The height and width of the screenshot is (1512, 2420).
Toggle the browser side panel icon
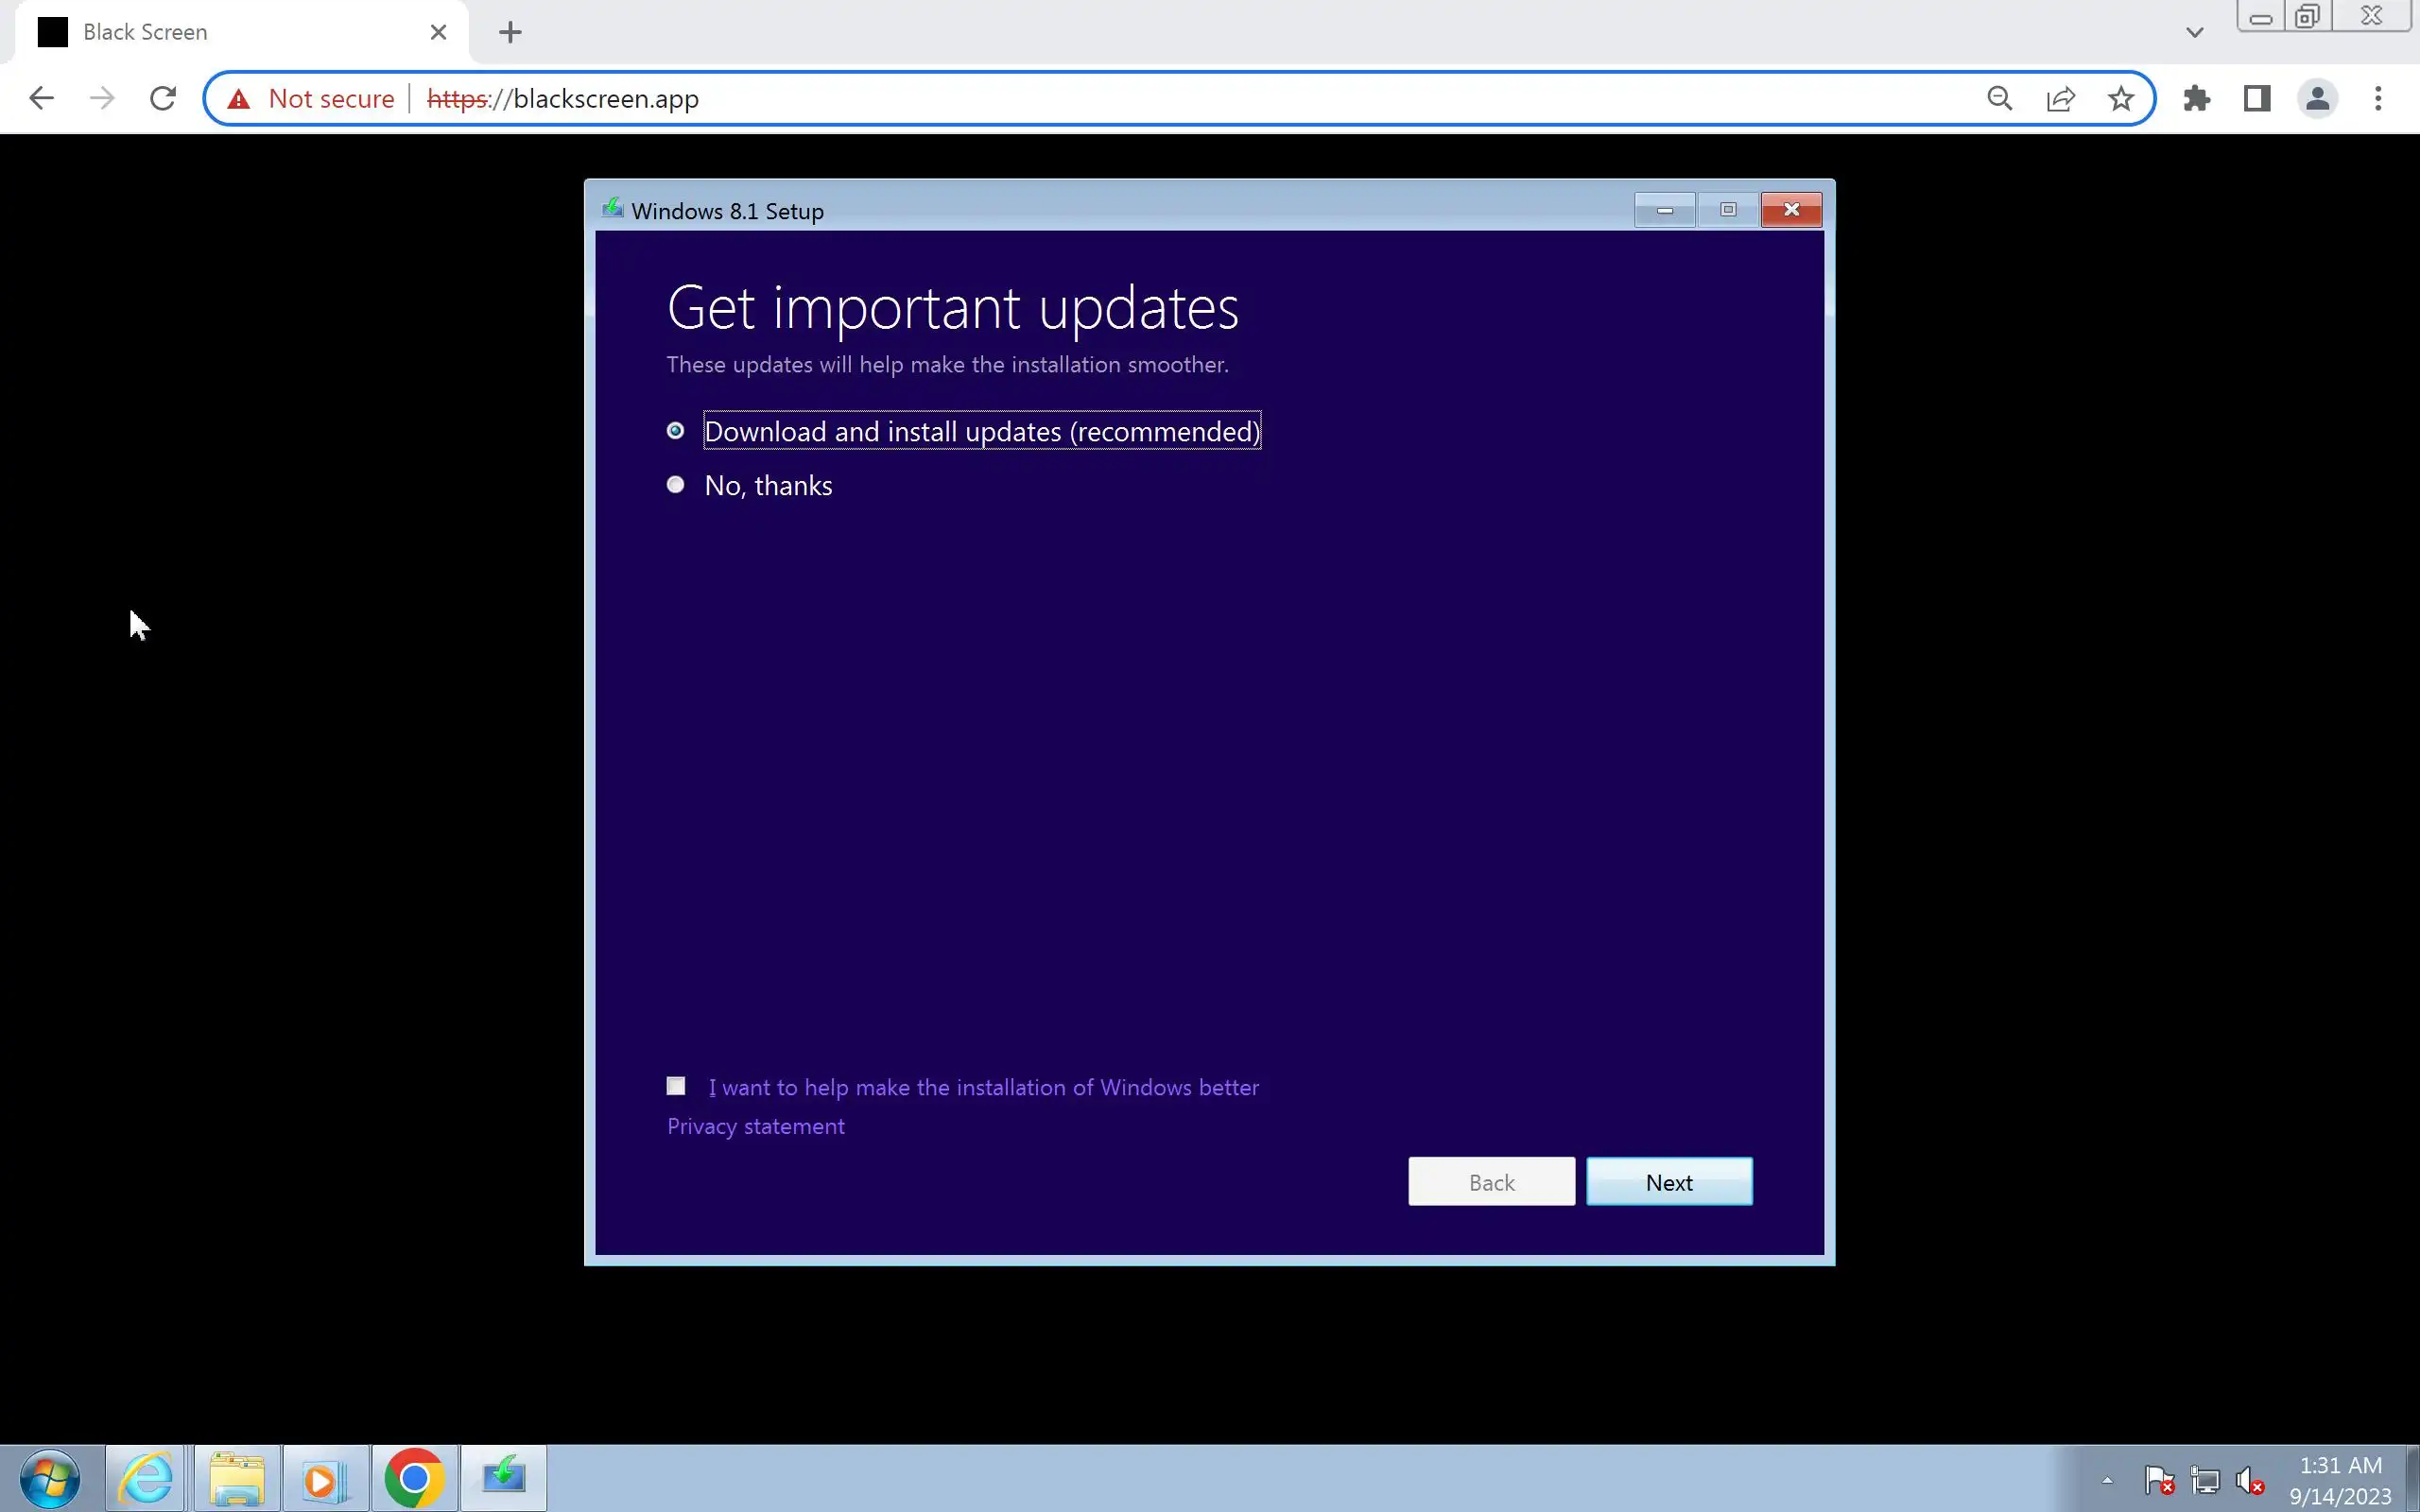point(2257,98)
